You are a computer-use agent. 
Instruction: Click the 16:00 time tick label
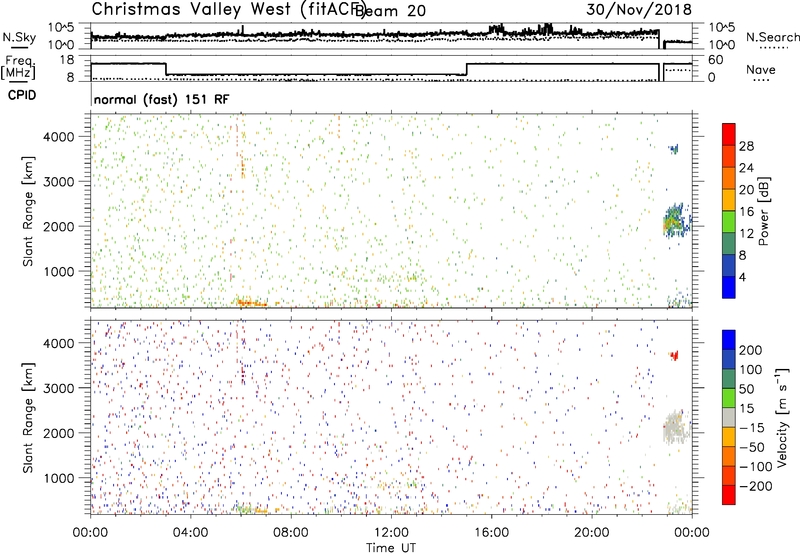tap(491, 533)
